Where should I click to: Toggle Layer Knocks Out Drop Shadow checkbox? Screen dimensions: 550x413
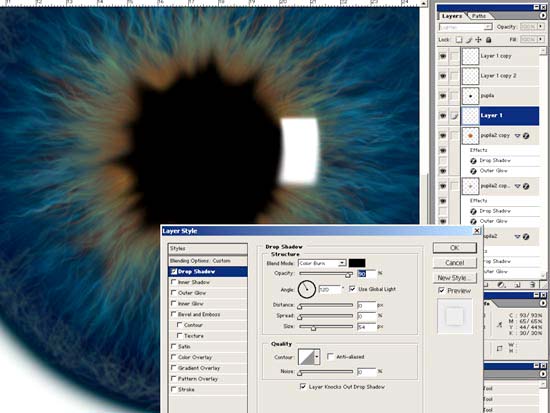tap(303, 386)
